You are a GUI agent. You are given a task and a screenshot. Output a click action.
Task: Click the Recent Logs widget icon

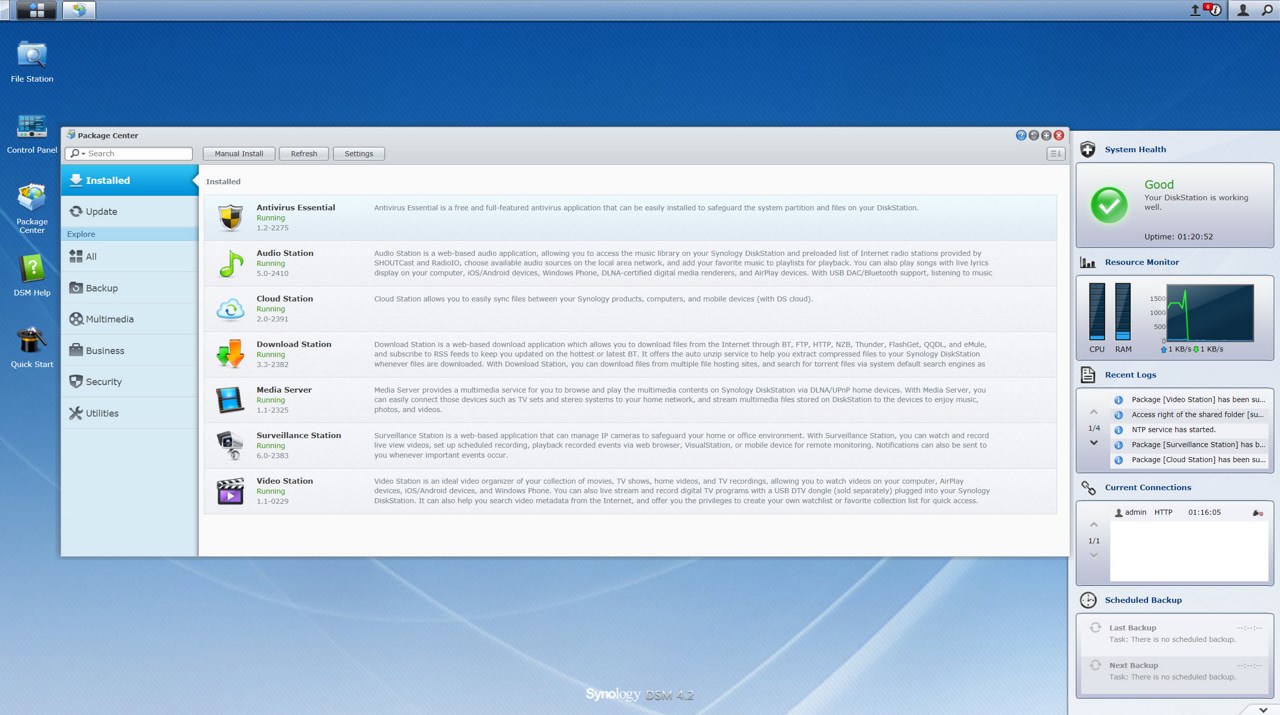[1088, 375]
